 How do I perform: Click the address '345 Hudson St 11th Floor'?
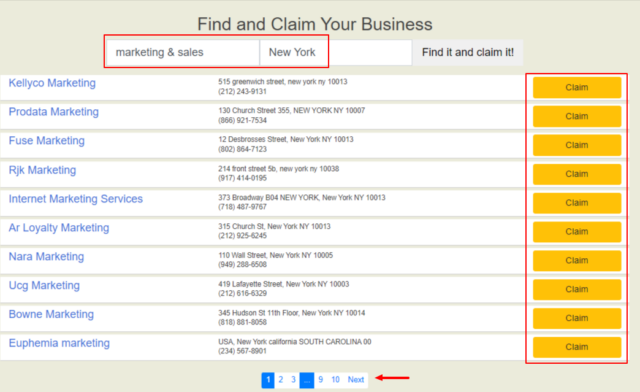pyautogui.click(x=259, y=313)
